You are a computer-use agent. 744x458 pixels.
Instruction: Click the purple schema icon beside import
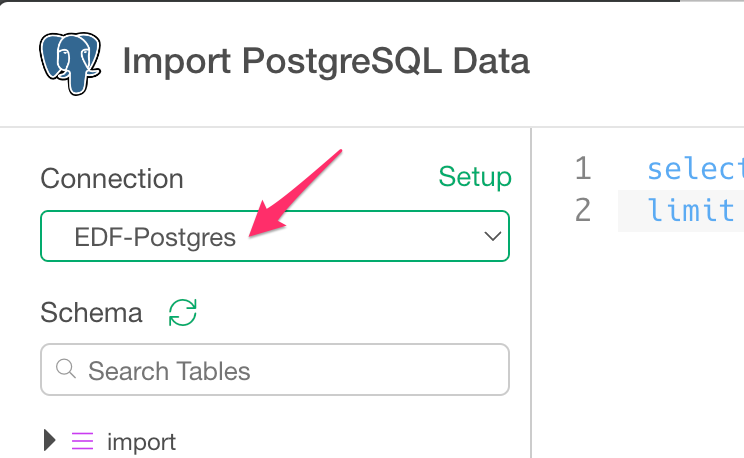[83, 441]
